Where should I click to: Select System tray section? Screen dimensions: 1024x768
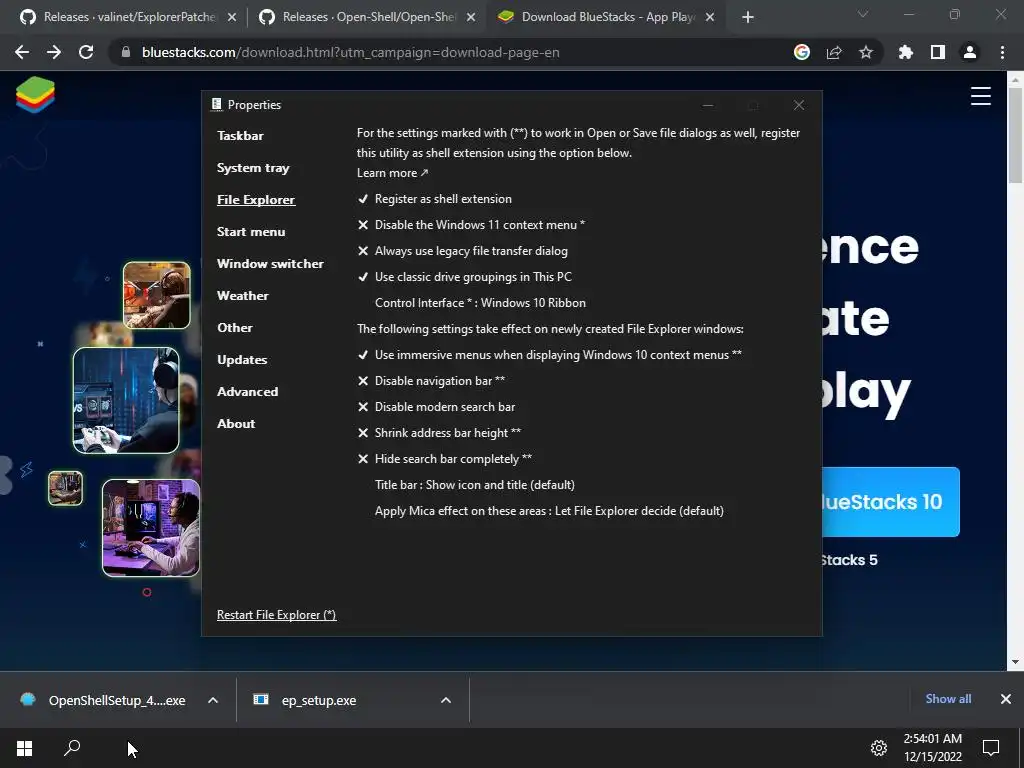tap(253, 168)
